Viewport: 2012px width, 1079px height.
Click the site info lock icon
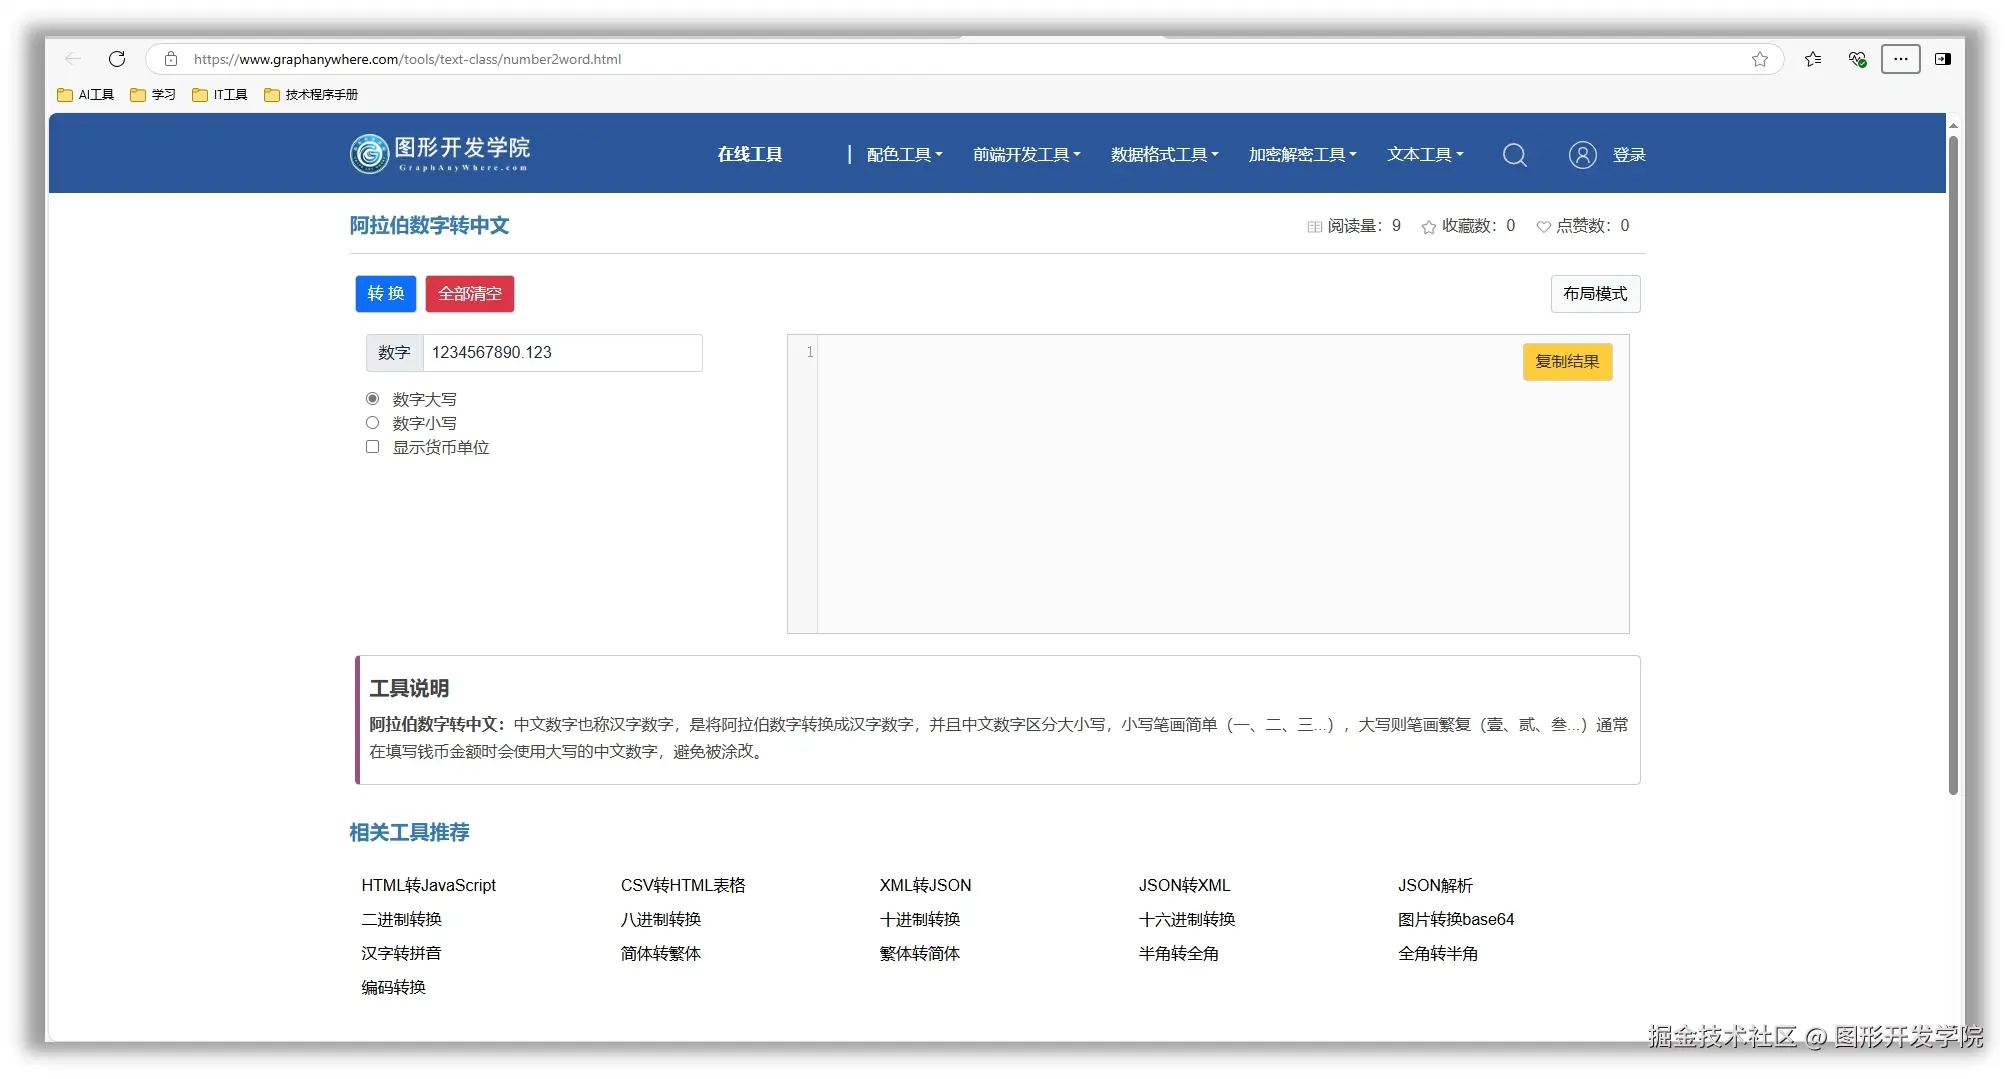(x=171, y=59)
